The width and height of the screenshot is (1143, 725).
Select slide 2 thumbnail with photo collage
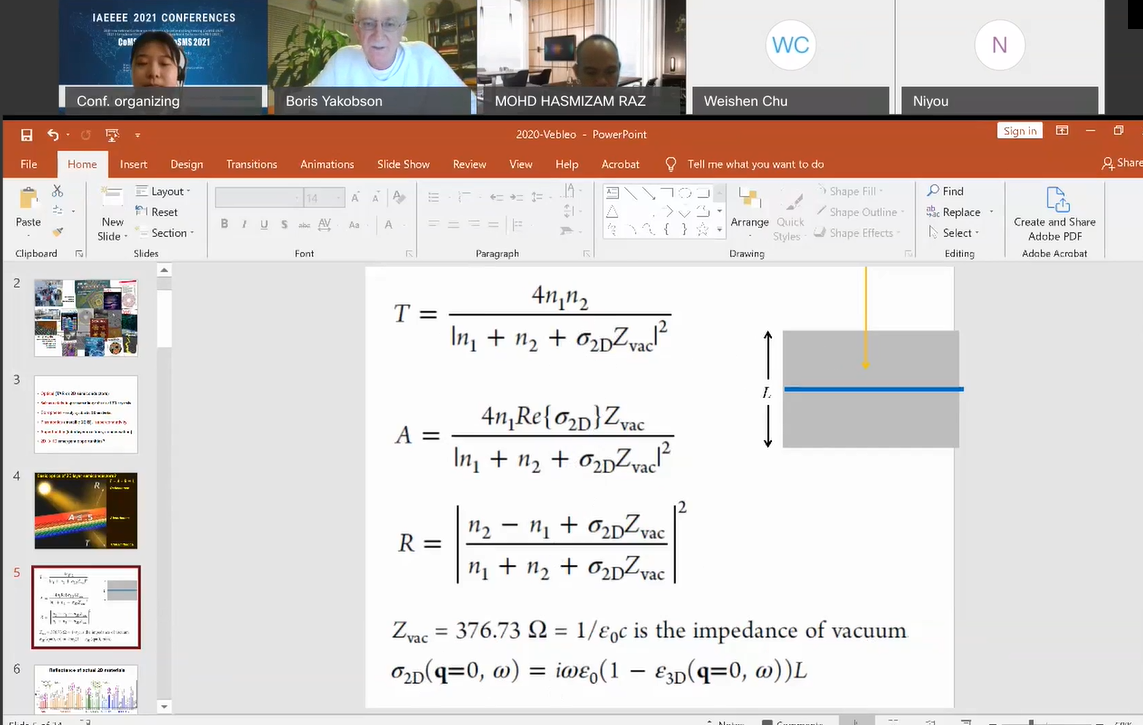(86, 318)
